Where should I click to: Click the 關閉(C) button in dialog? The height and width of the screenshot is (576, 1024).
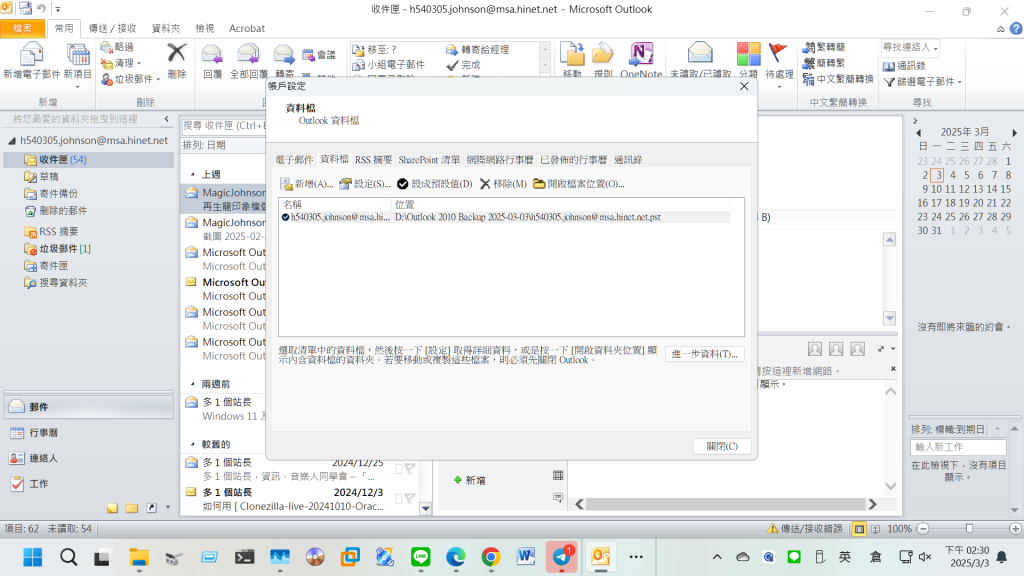coord(721,446)
